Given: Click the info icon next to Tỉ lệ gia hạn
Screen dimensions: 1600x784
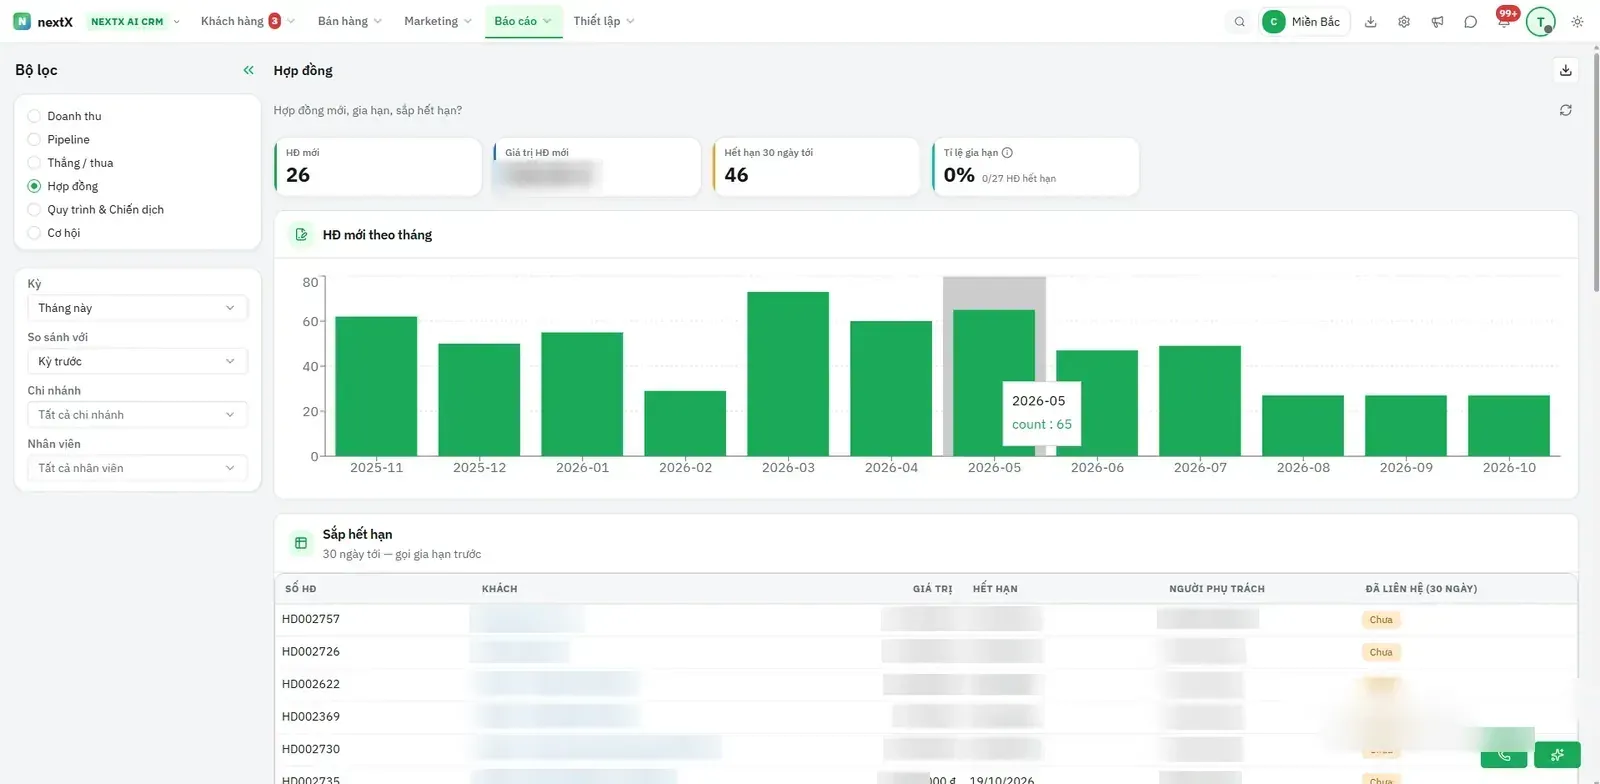Looking at the screenshot, I should click(x=1007, y=153).
